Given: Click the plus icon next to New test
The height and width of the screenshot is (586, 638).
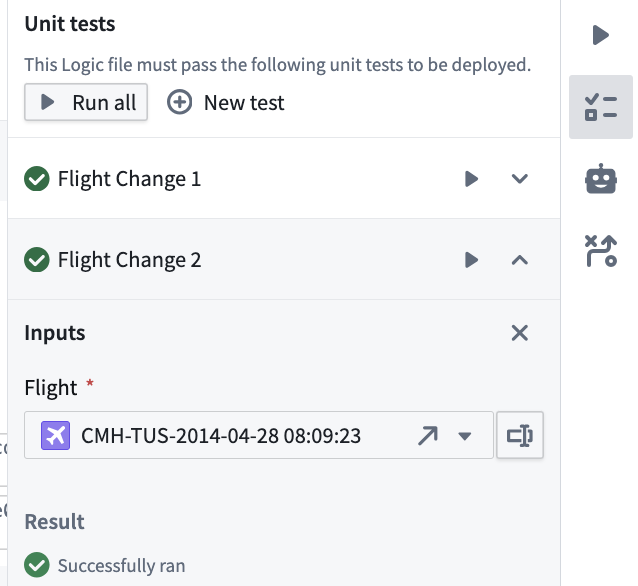Looking at the screenshot, I should (179, 102).
